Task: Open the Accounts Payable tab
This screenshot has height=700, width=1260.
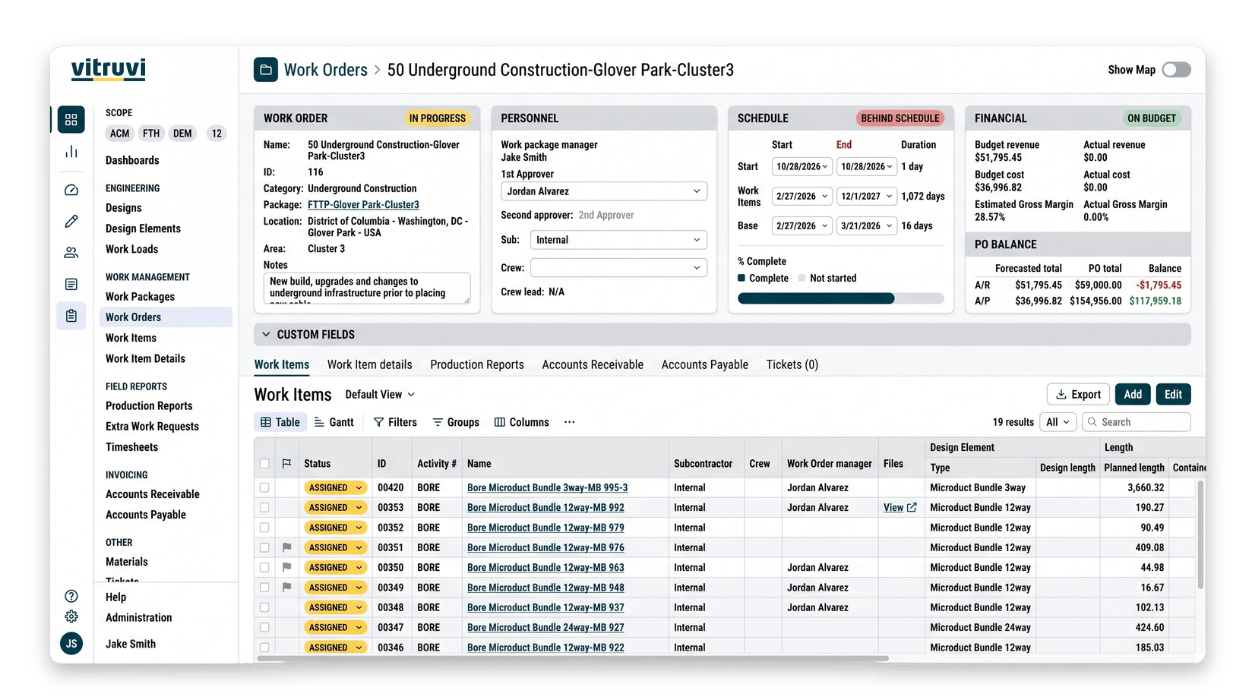Action: point(705,365)
